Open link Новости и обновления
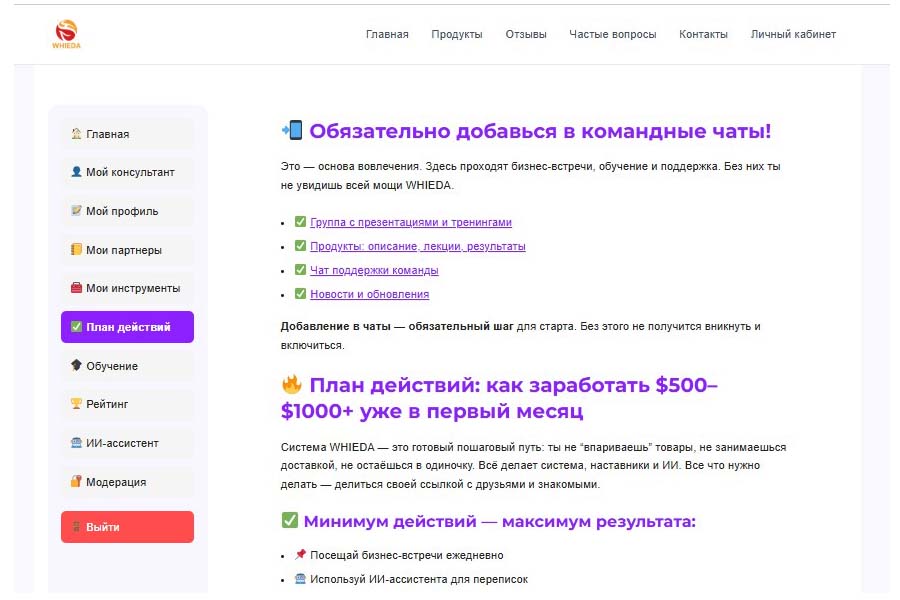Screen dimensions: 900x600 370,294
